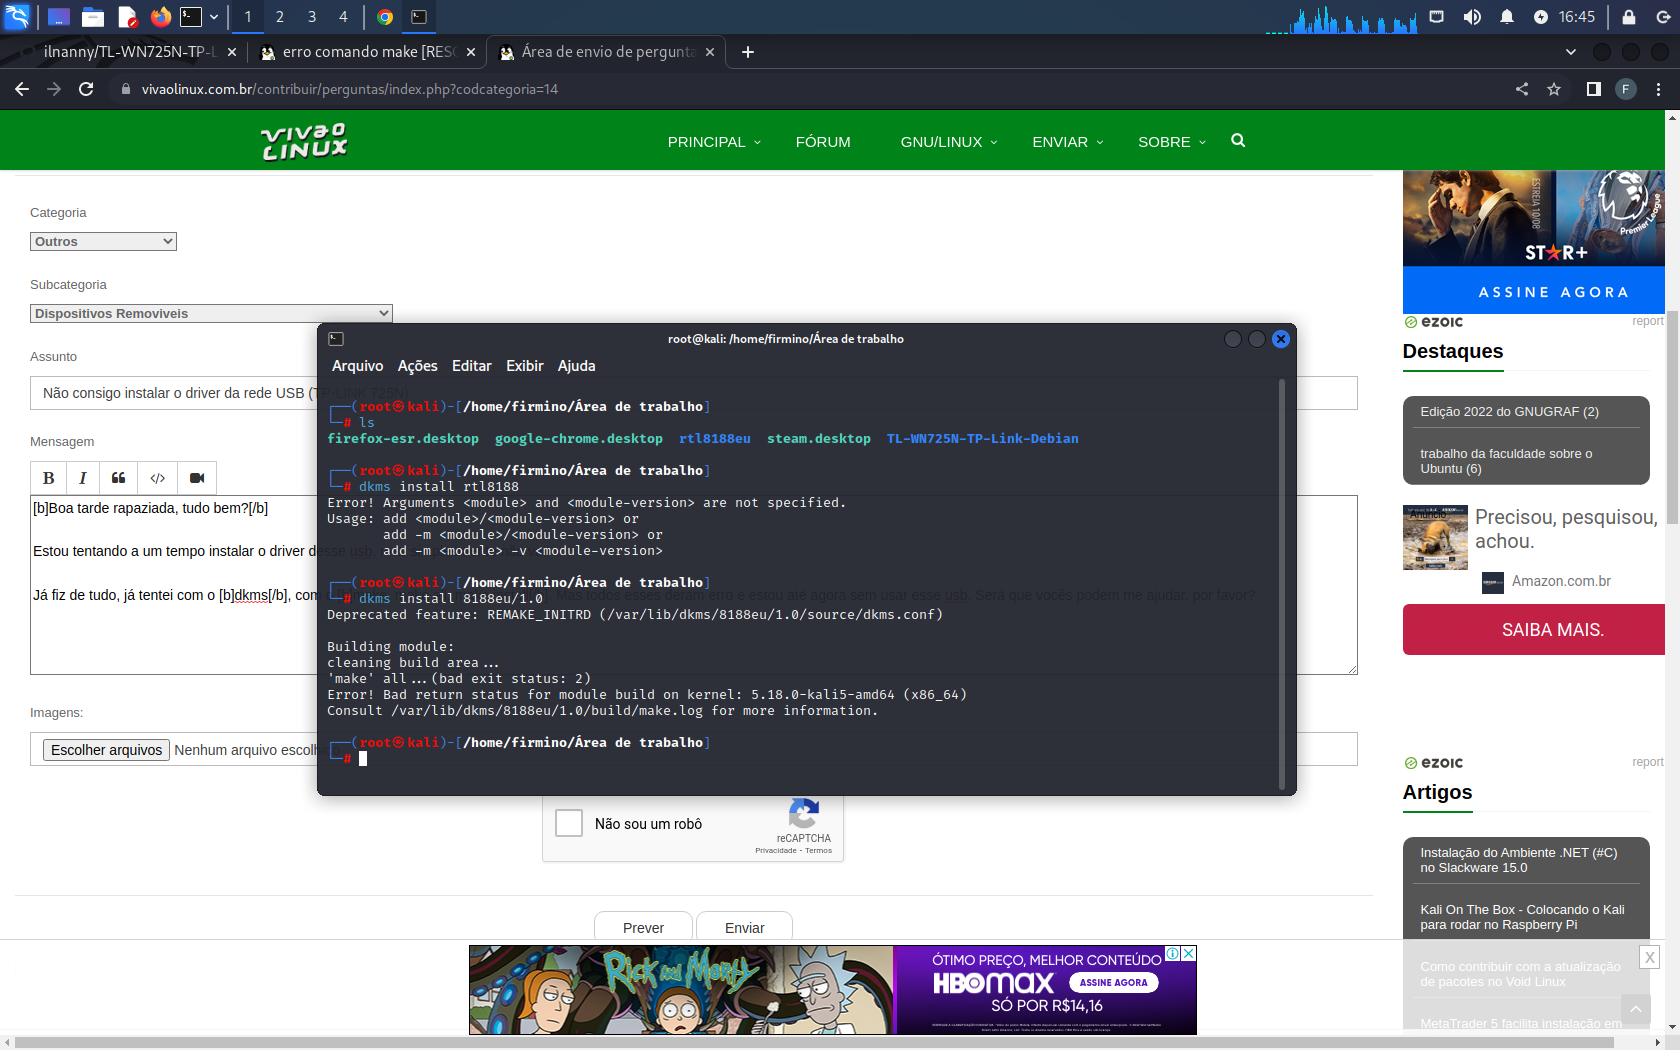
Task: Lock the screen with padlock icon
Action: click(x=1629, y=17)
